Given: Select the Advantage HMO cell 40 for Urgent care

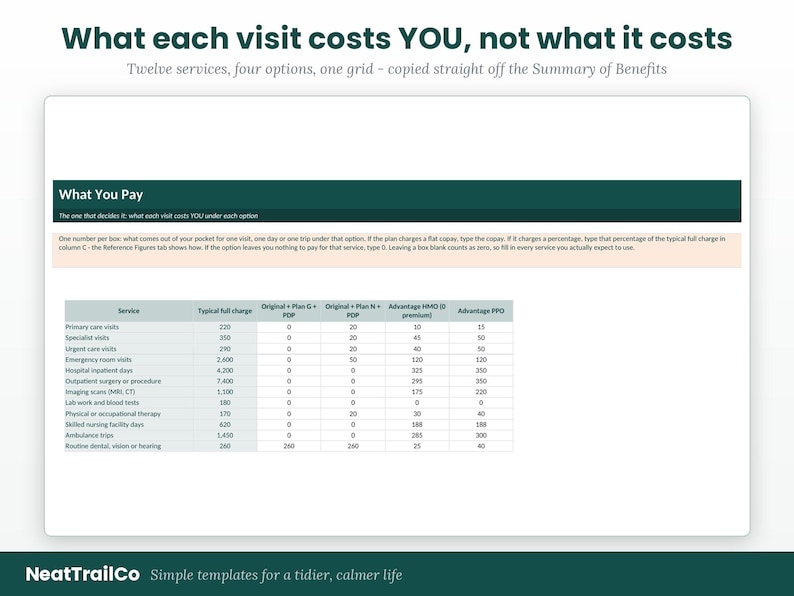Looking at the screenshot, I should pyautogui.click(x=417, y=349).
